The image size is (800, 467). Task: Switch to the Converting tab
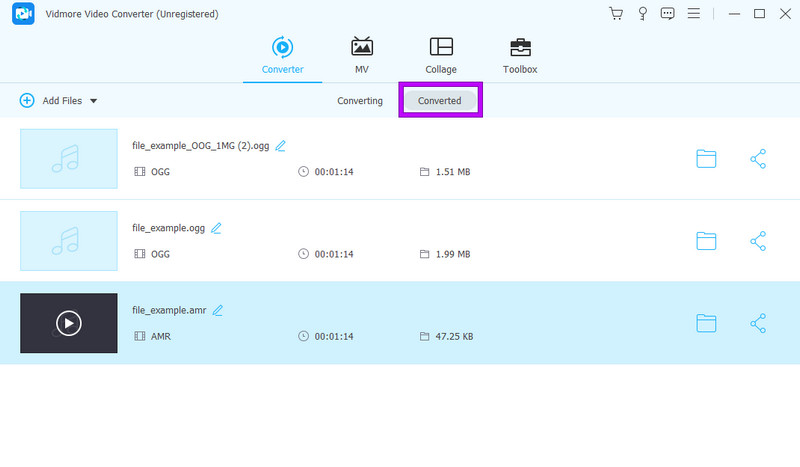click(x=360, y=101)
